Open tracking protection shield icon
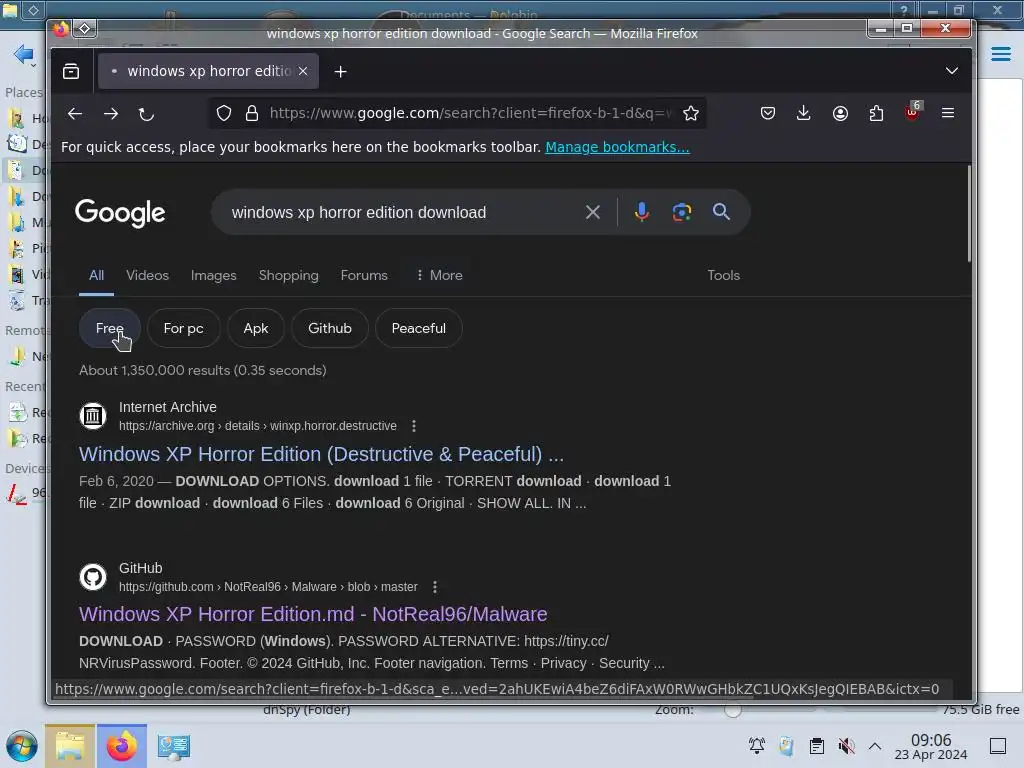 click(x=224, y=114)
